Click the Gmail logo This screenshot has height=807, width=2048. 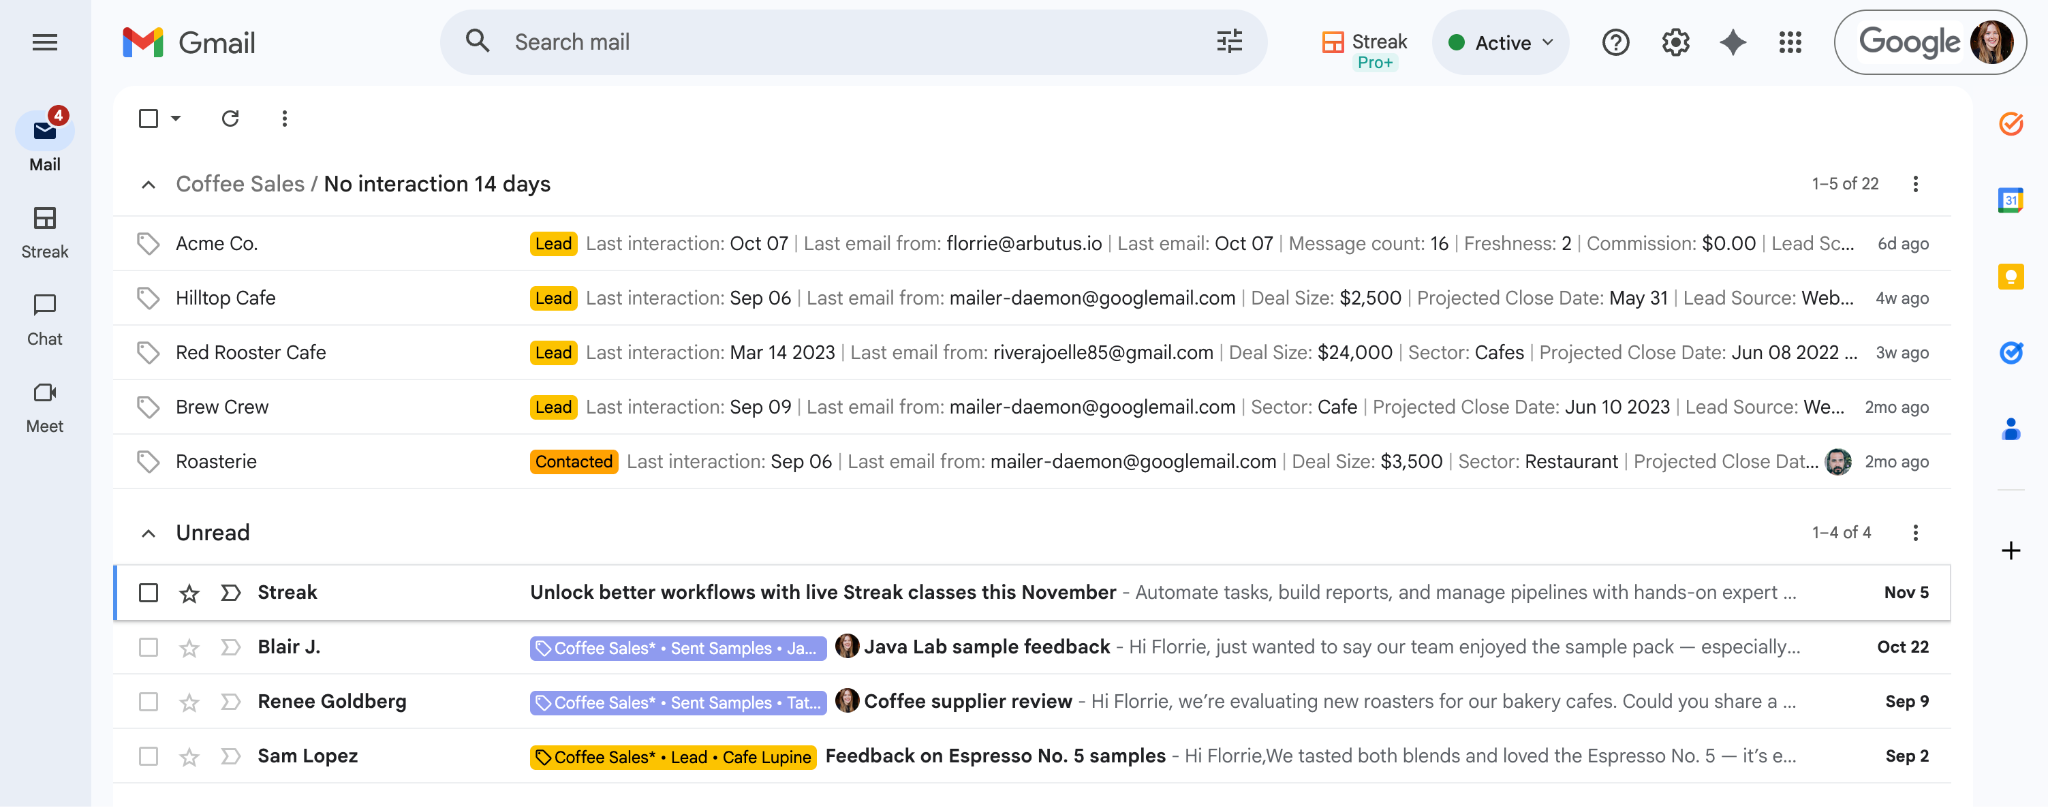tap(189, 42)
